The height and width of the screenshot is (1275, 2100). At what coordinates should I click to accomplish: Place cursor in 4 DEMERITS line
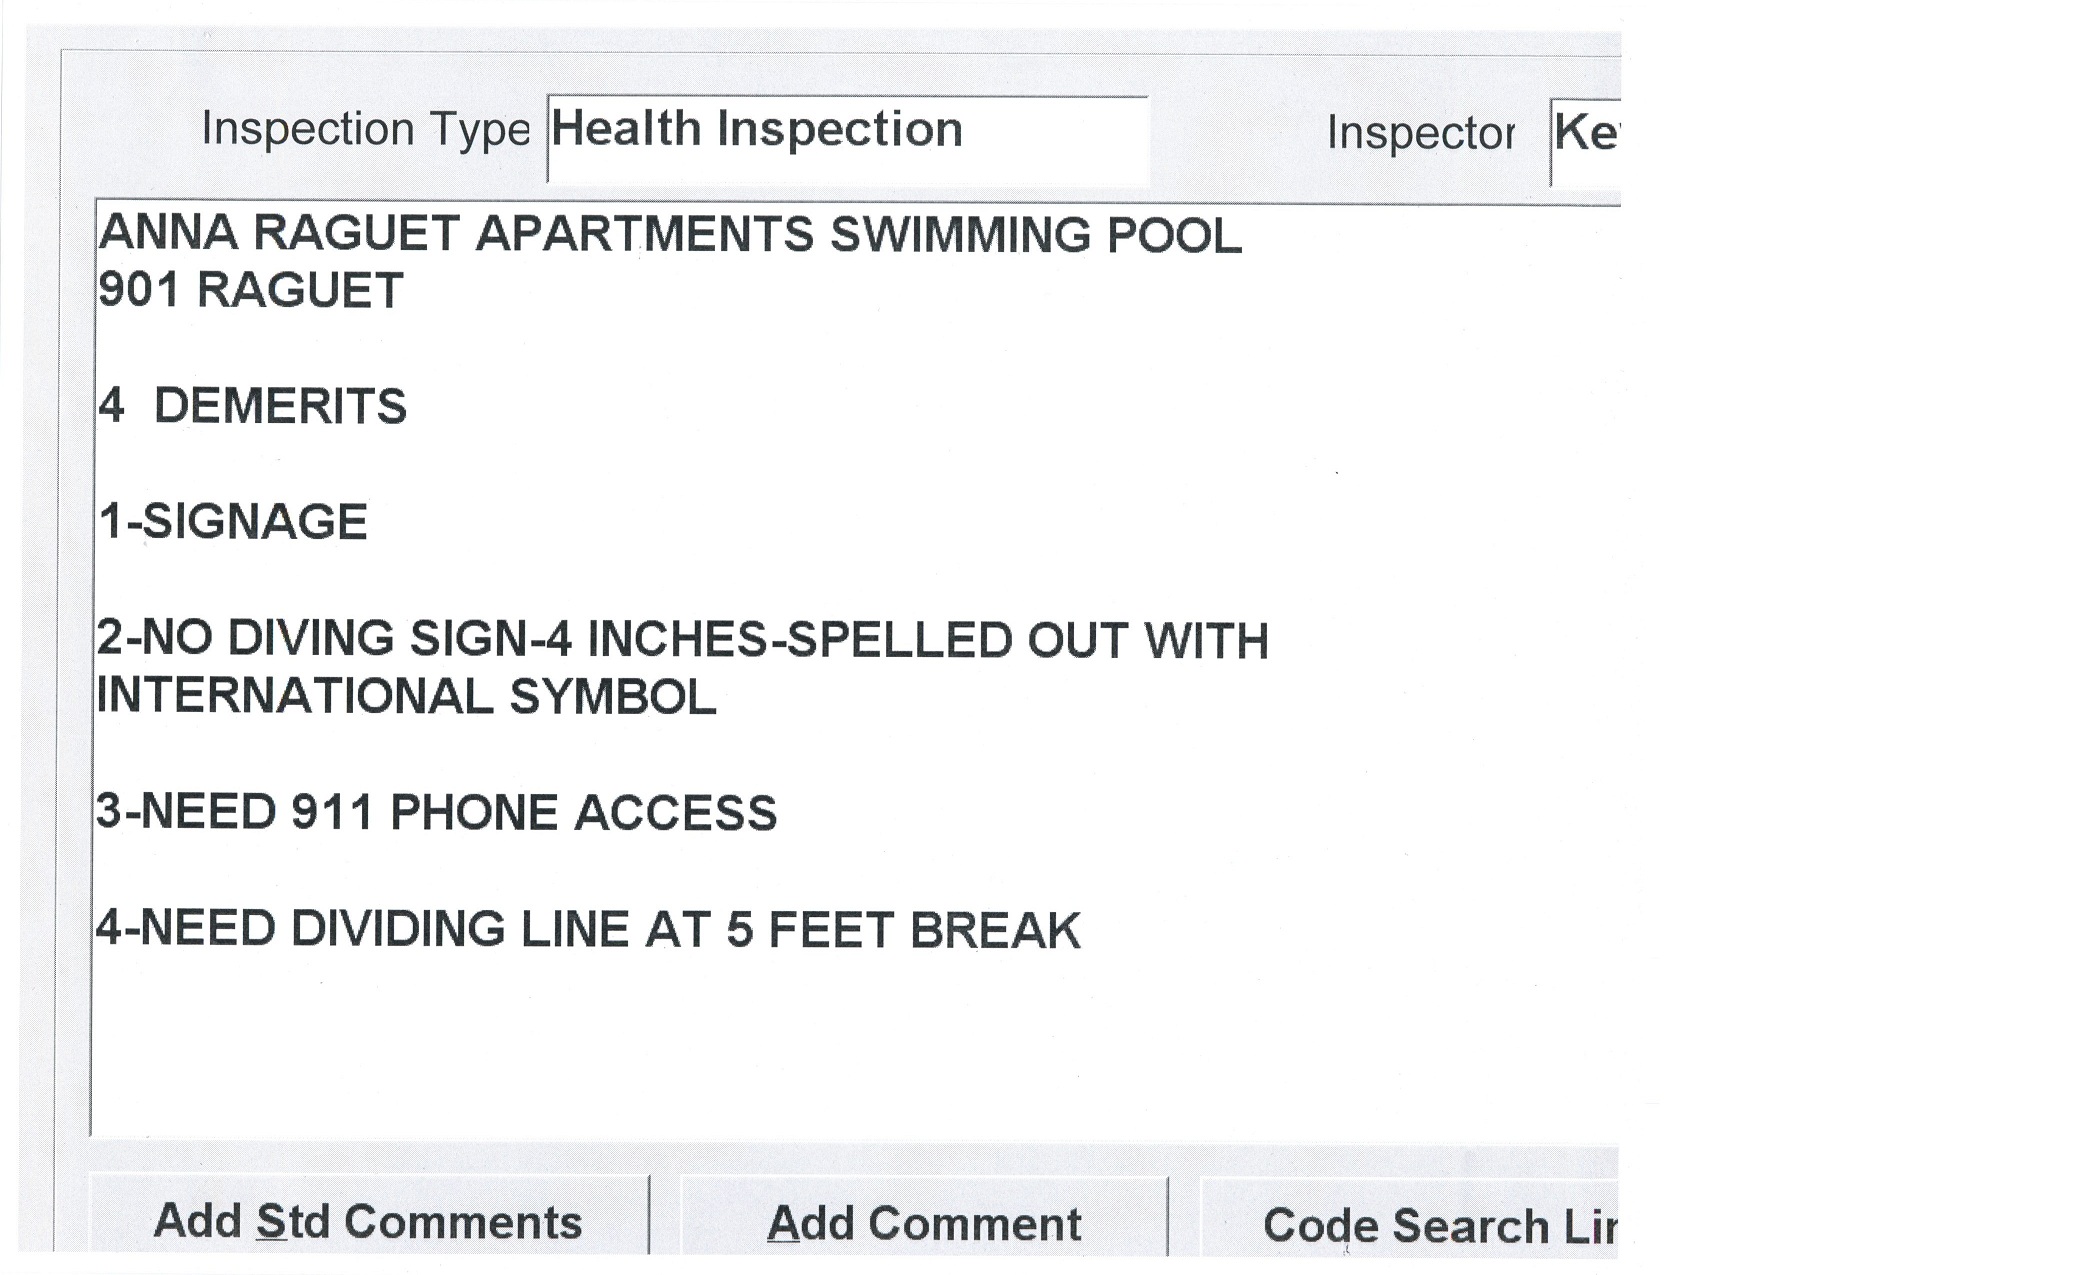[x=252, y=406]
